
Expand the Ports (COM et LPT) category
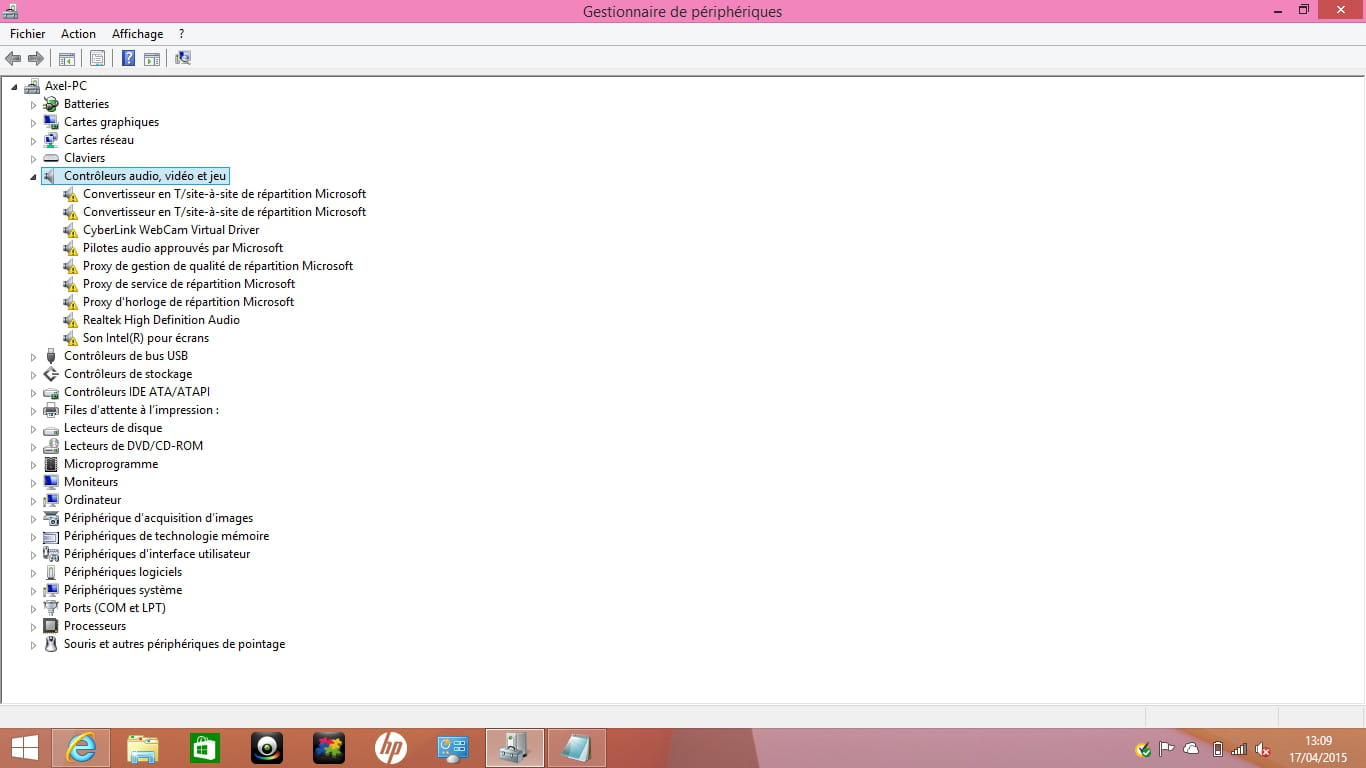33,609
